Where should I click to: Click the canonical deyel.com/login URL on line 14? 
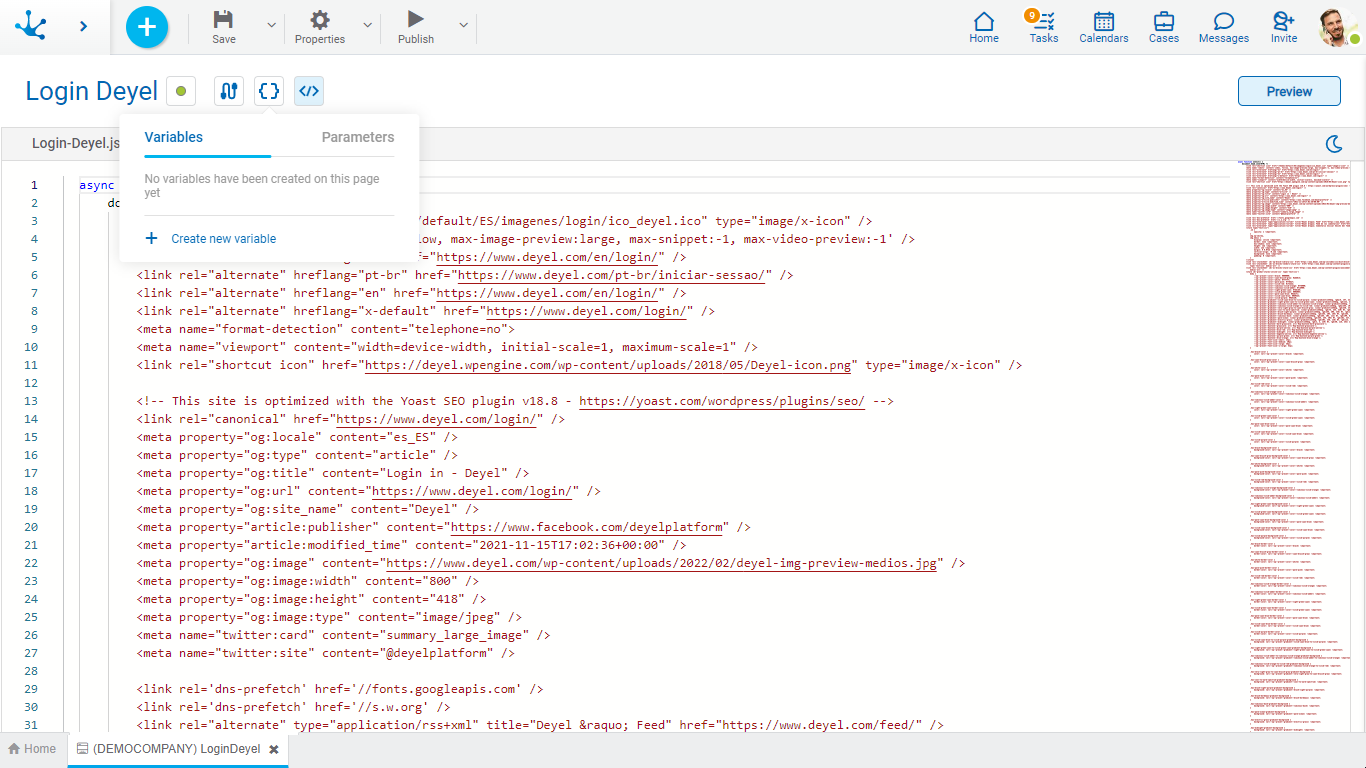438,419
